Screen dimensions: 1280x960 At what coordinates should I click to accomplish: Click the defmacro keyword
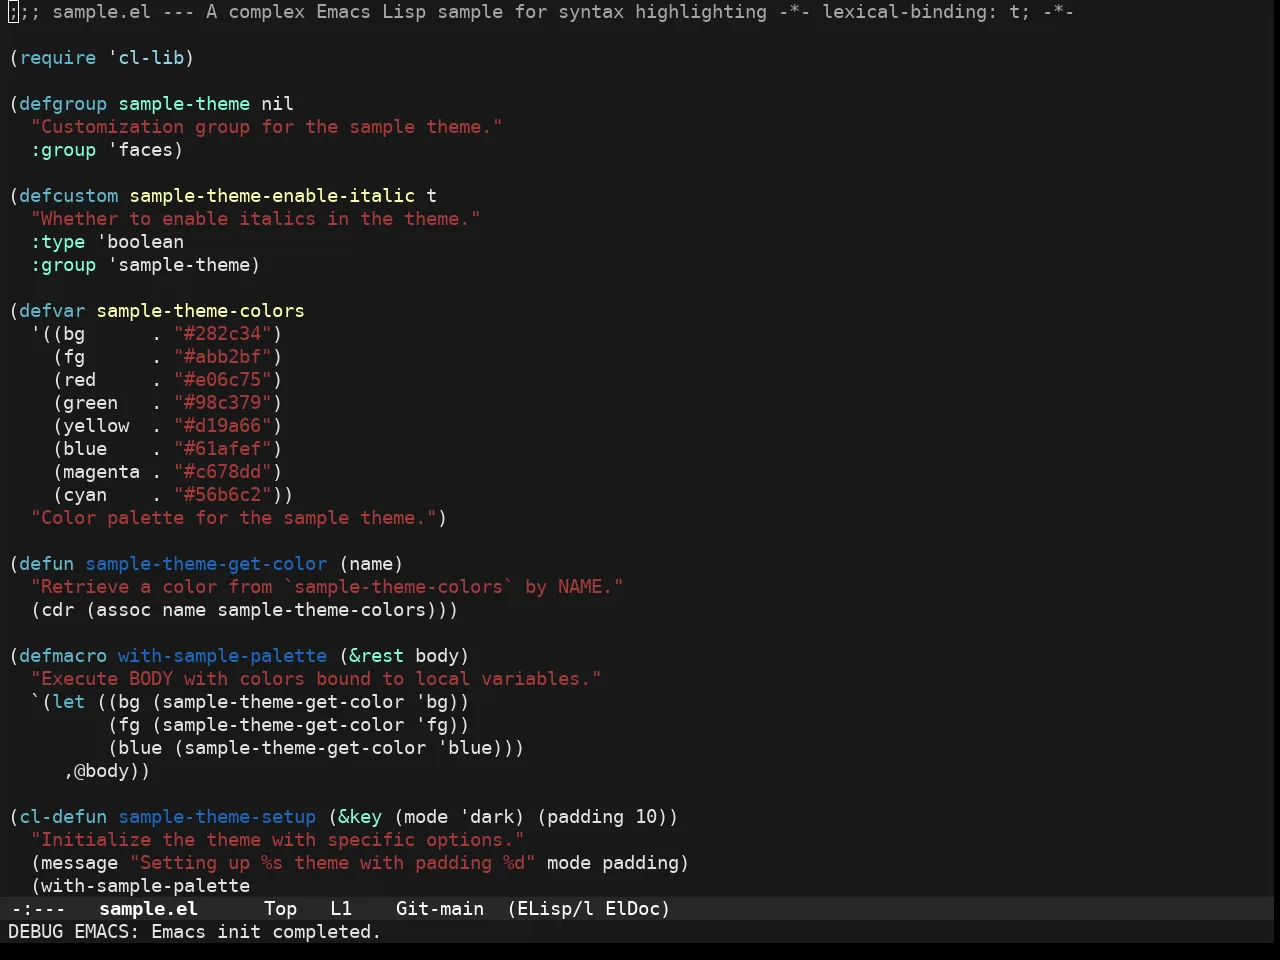pyautogui.click(x=63, y=655)
